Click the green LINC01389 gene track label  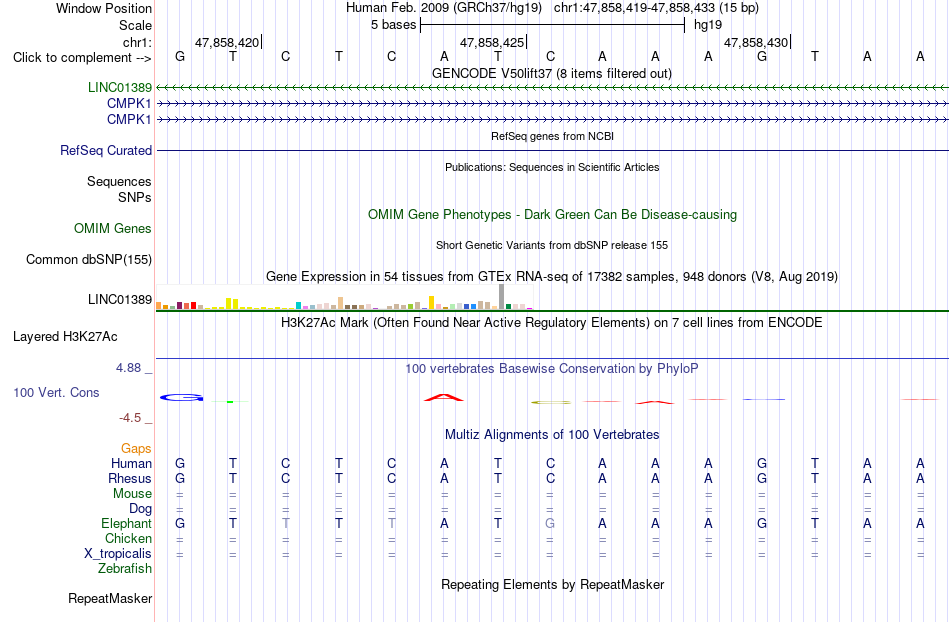[120, 87]
